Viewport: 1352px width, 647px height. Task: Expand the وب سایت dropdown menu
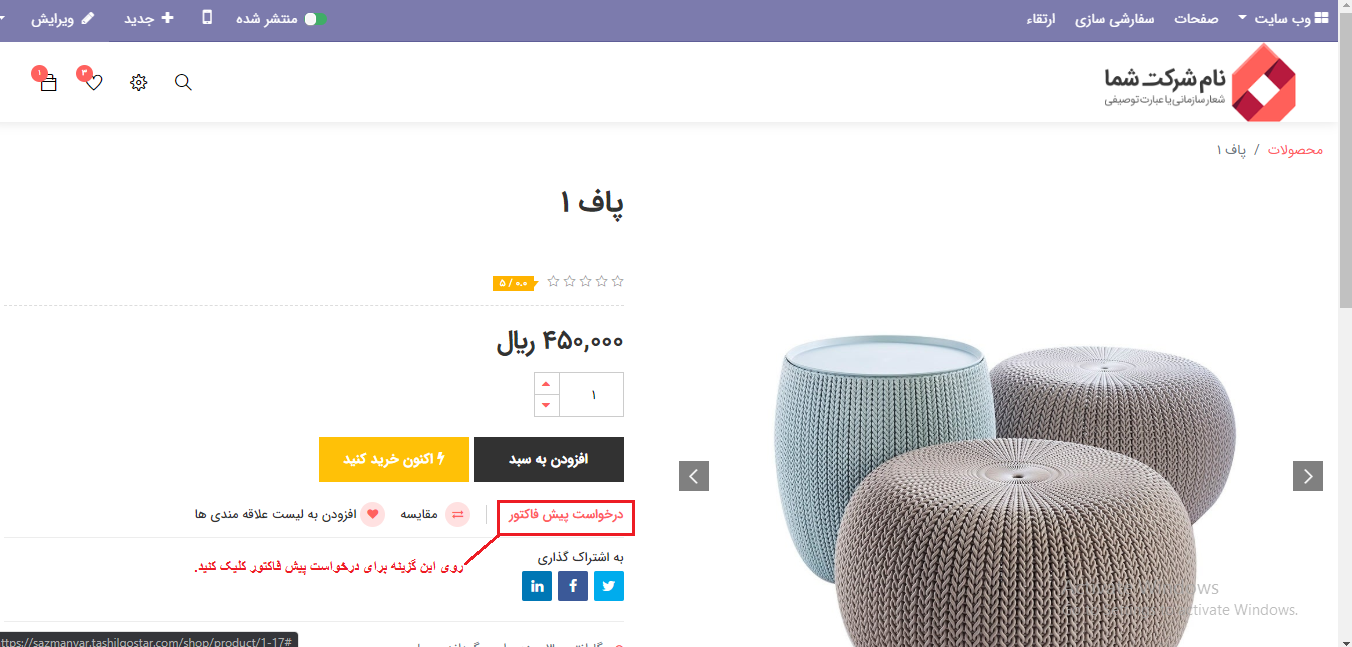[1283, 19]
